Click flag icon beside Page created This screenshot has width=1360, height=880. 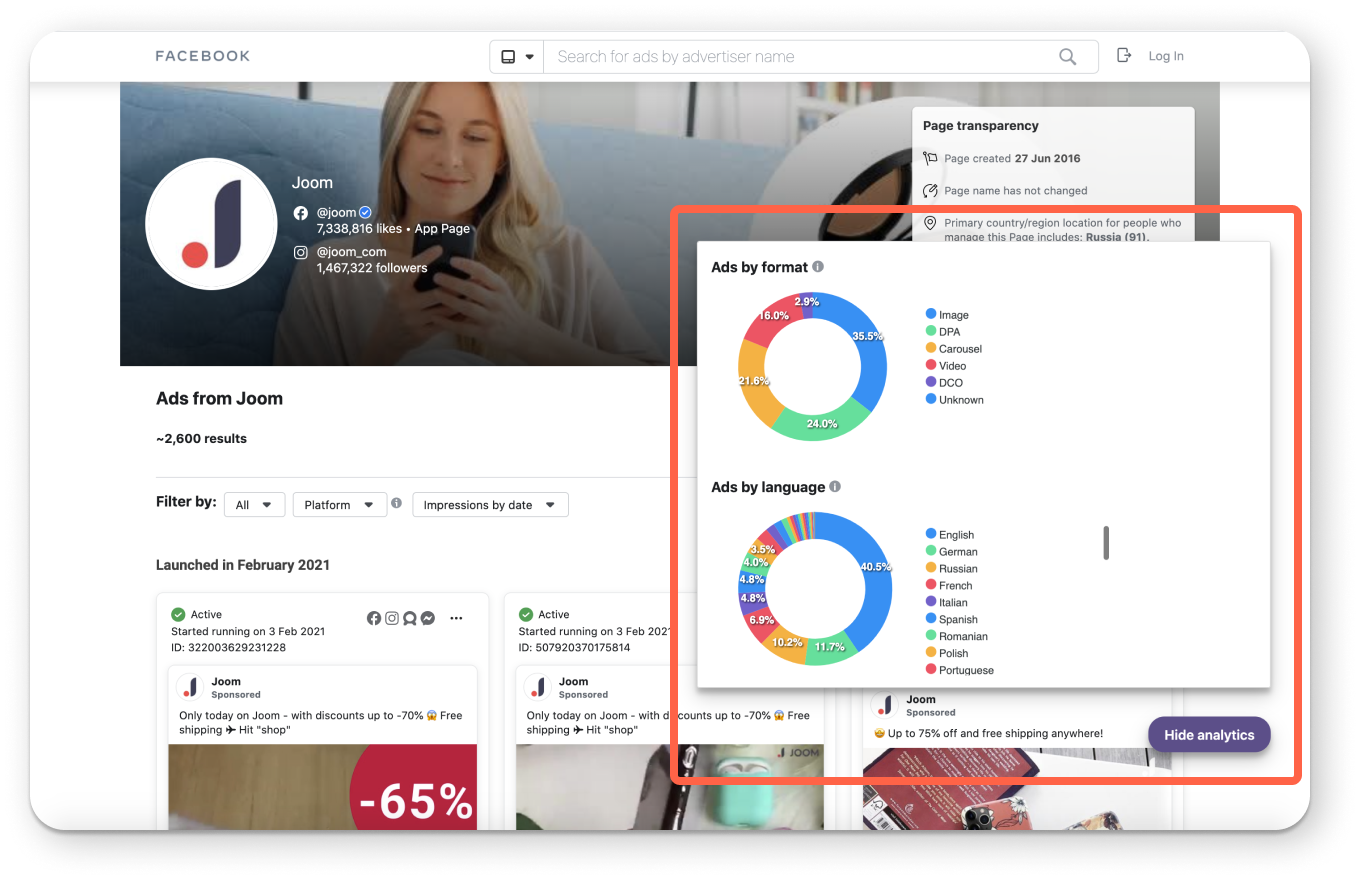click(930, 158)
